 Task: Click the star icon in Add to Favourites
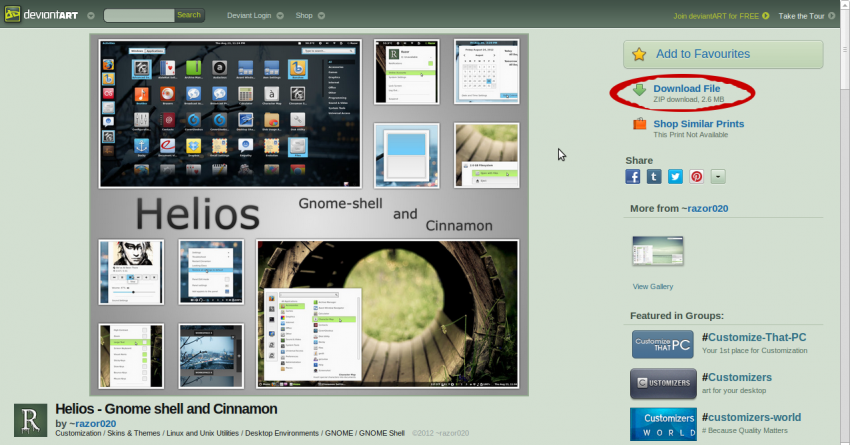[x=639, y=54]
